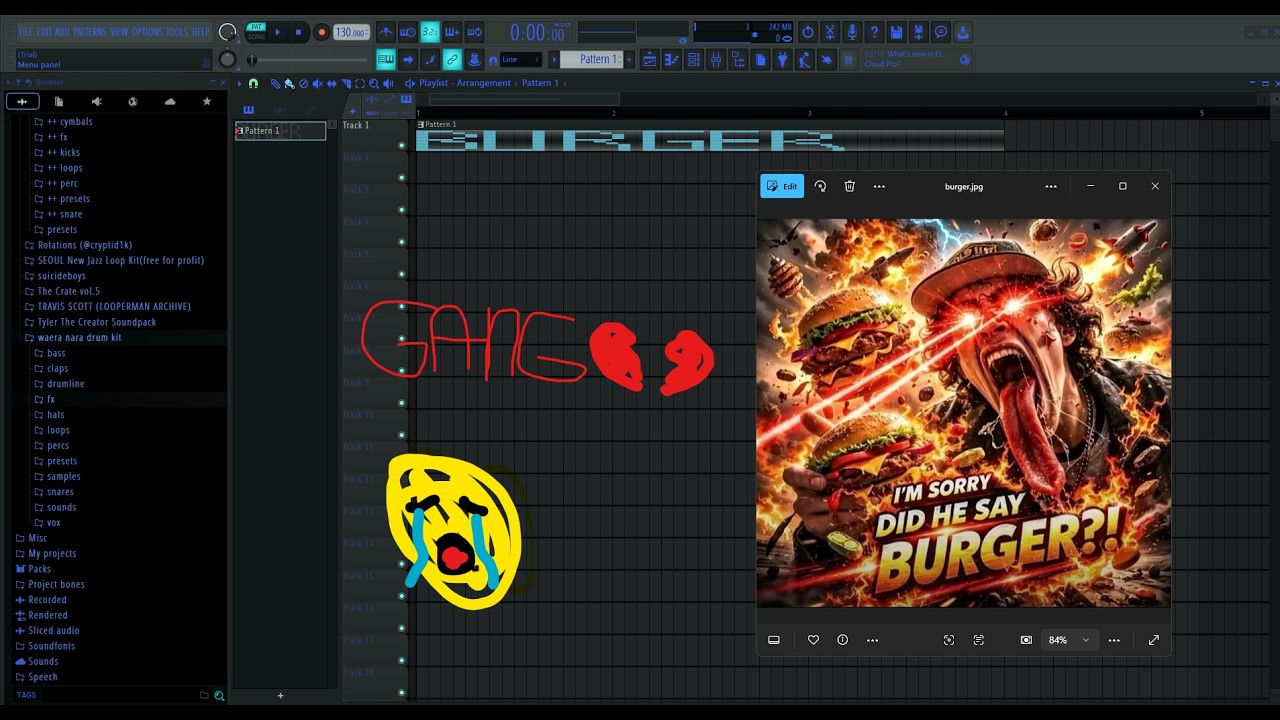Save project with the floppy disk icon
The height and width of the screenshot is (720, 1280).
click(x=896, y=32)
